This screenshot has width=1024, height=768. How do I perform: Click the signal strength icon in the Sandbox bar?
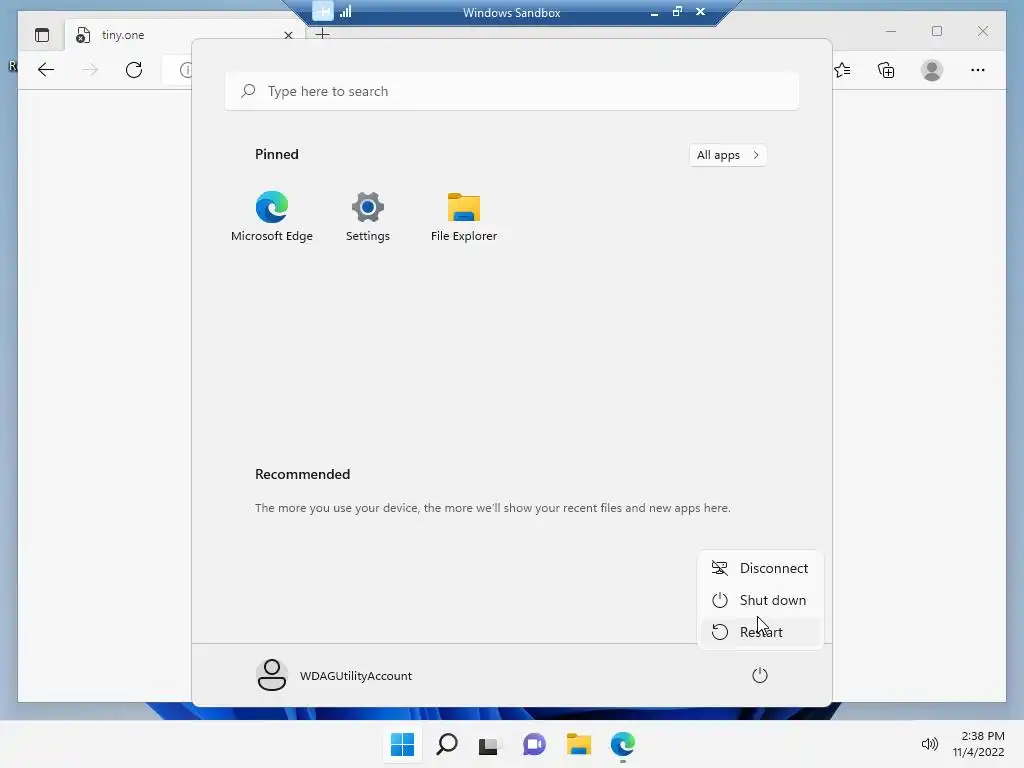click(x=345, y=11)
